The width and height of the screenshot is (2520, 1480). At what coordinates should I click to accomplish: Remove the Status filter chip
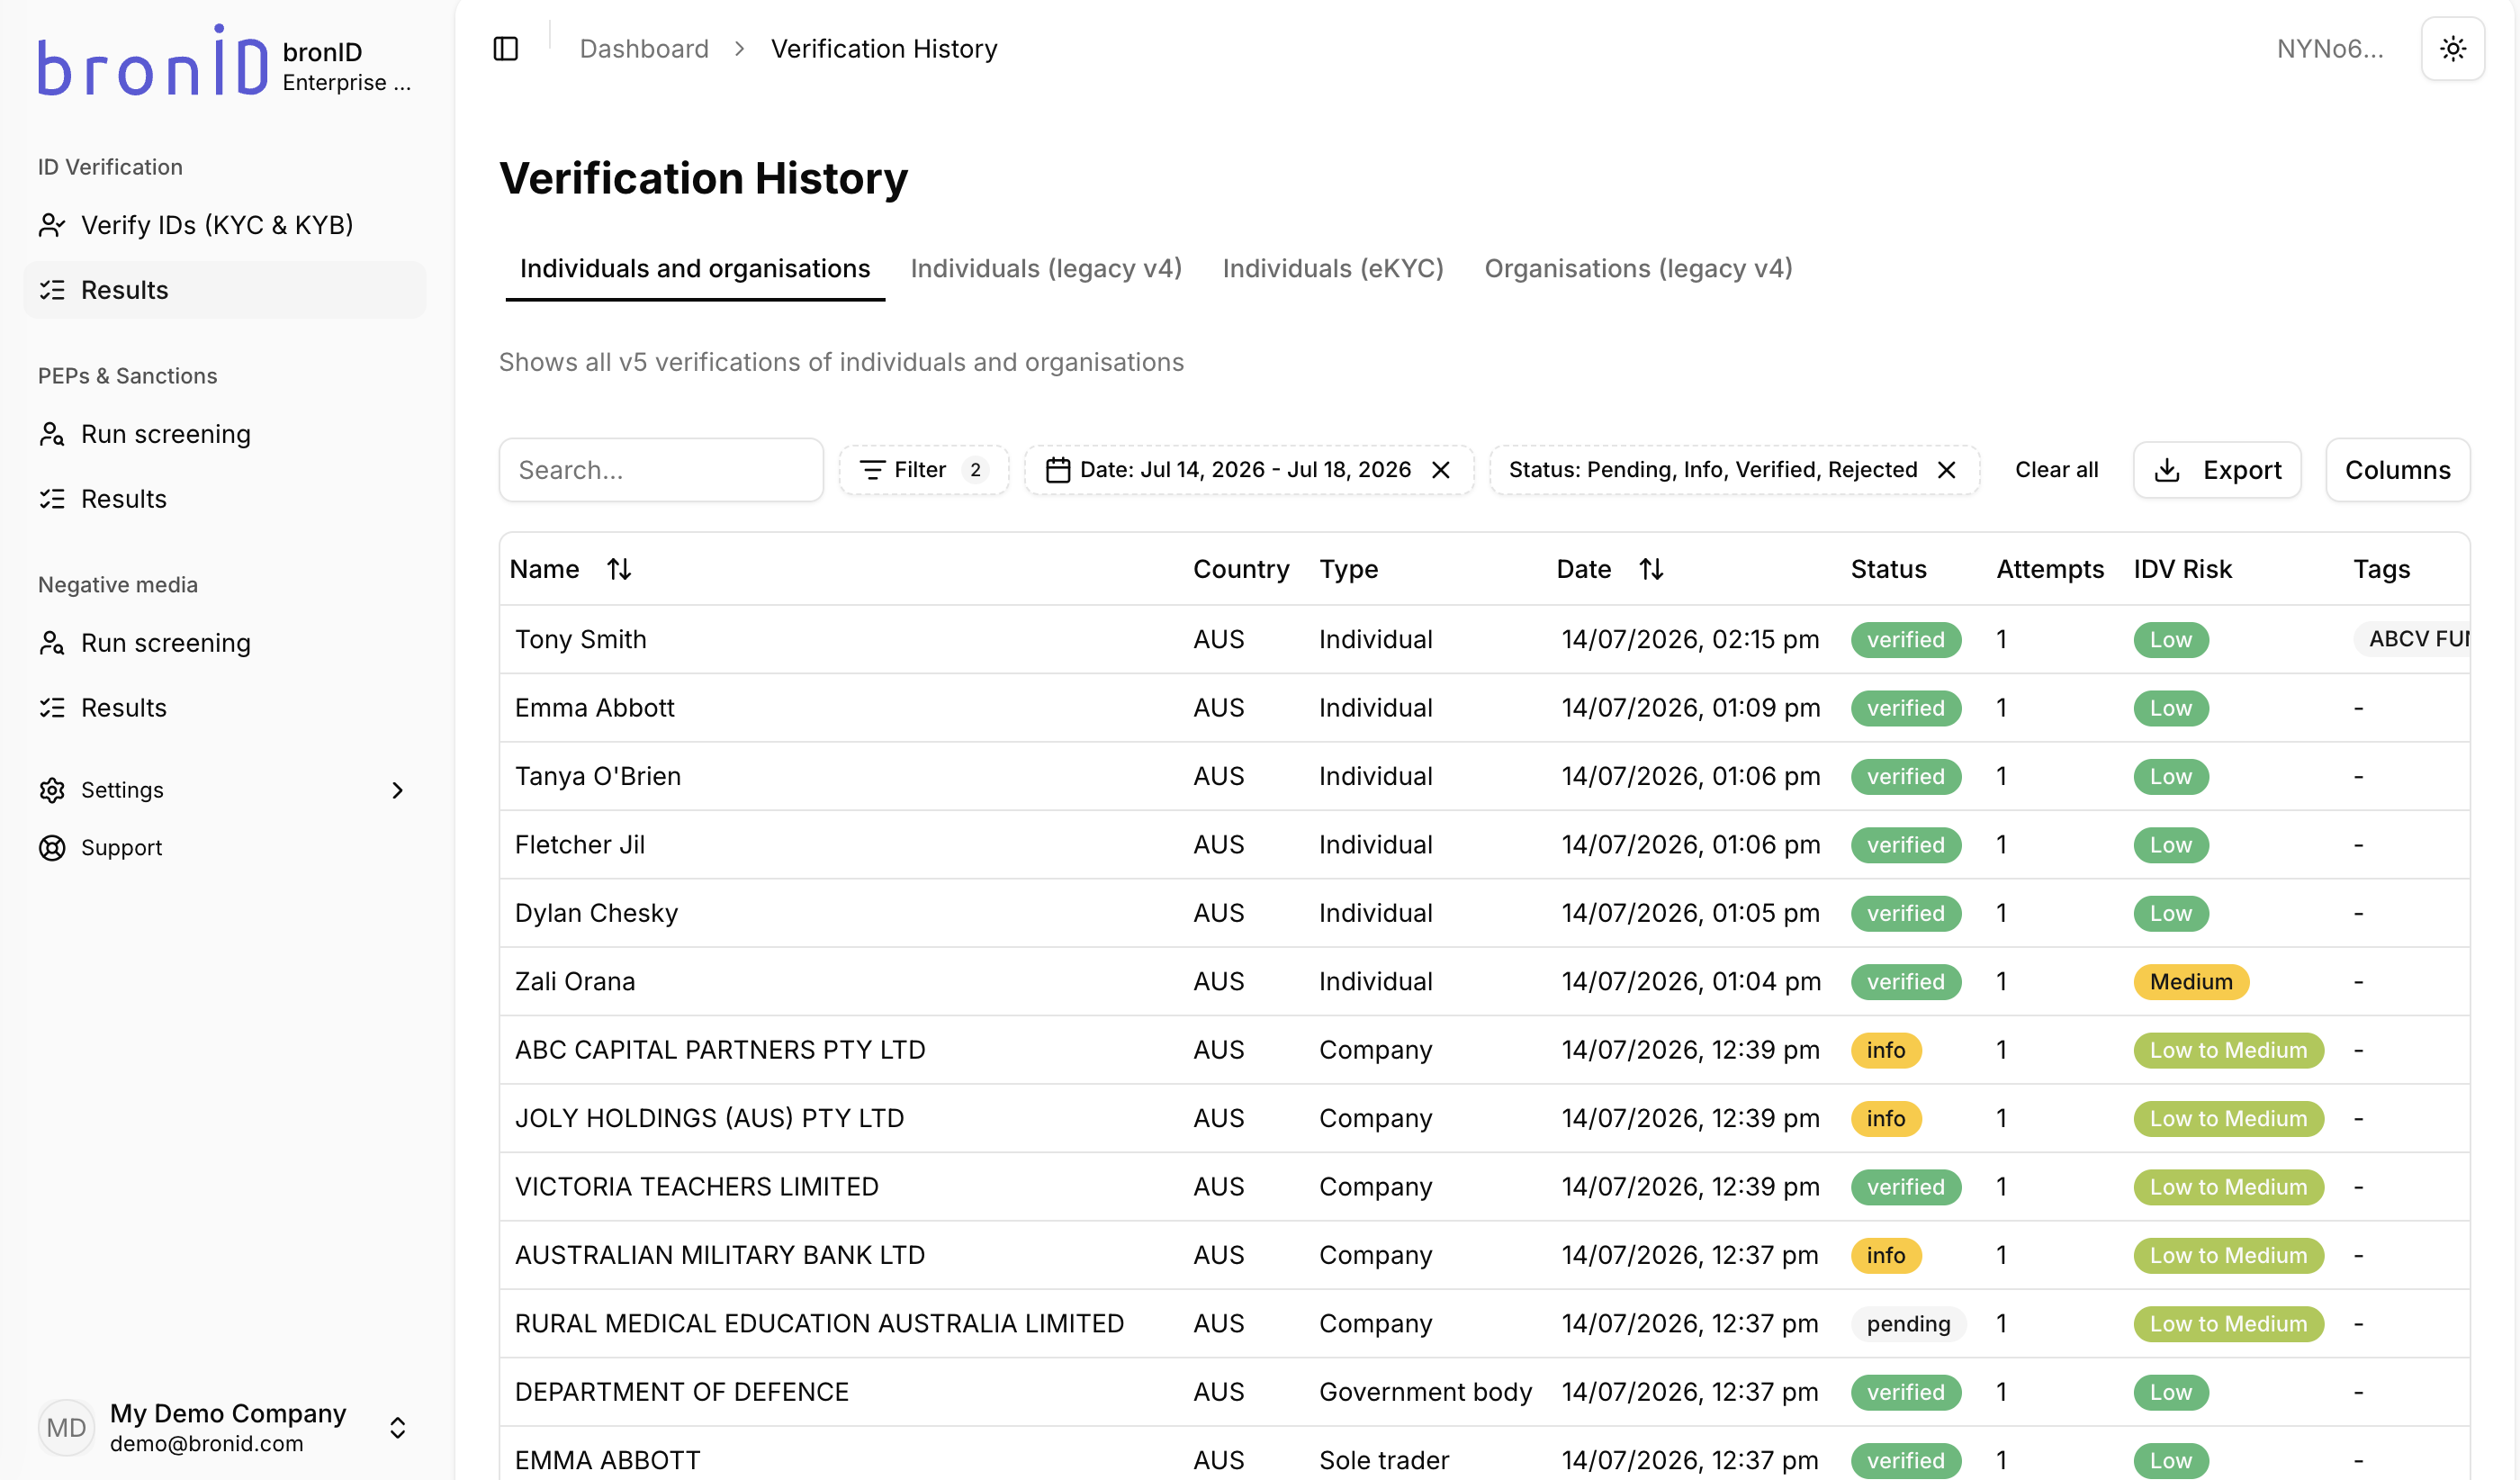[x=1947, y=470]
